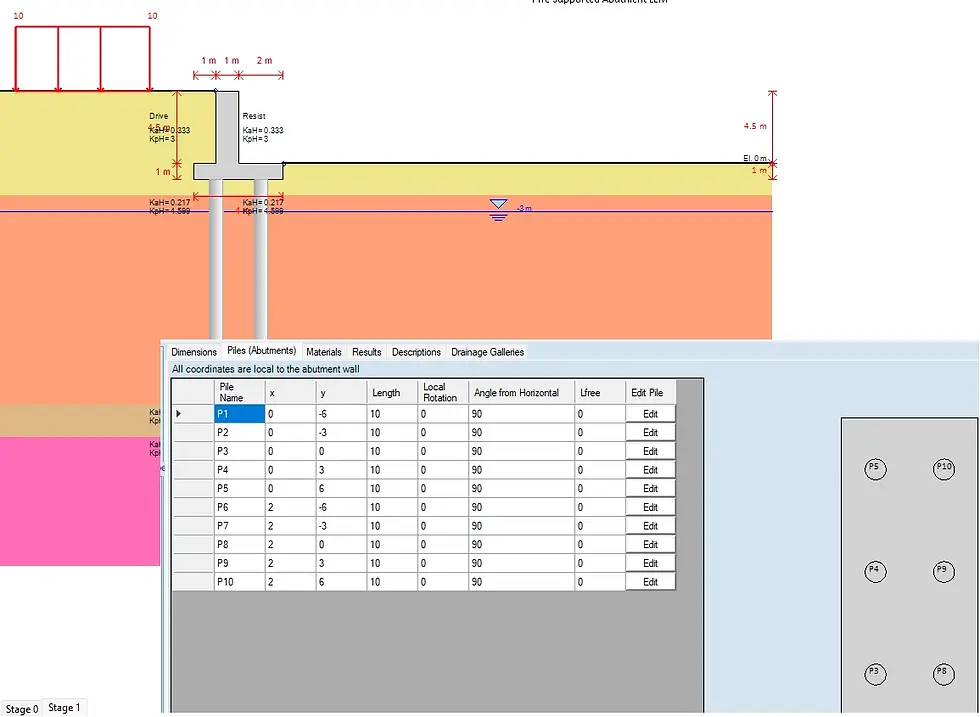Click the Resist label beside the wall
This screenshot has width=980, height=717.
point(254,116)
